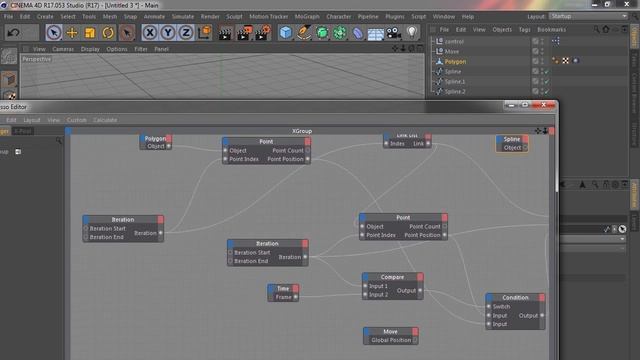Screen dimensions: 640x360
Task: Open the Layout dropdown showing Startup
Action: tap(588, 16)
